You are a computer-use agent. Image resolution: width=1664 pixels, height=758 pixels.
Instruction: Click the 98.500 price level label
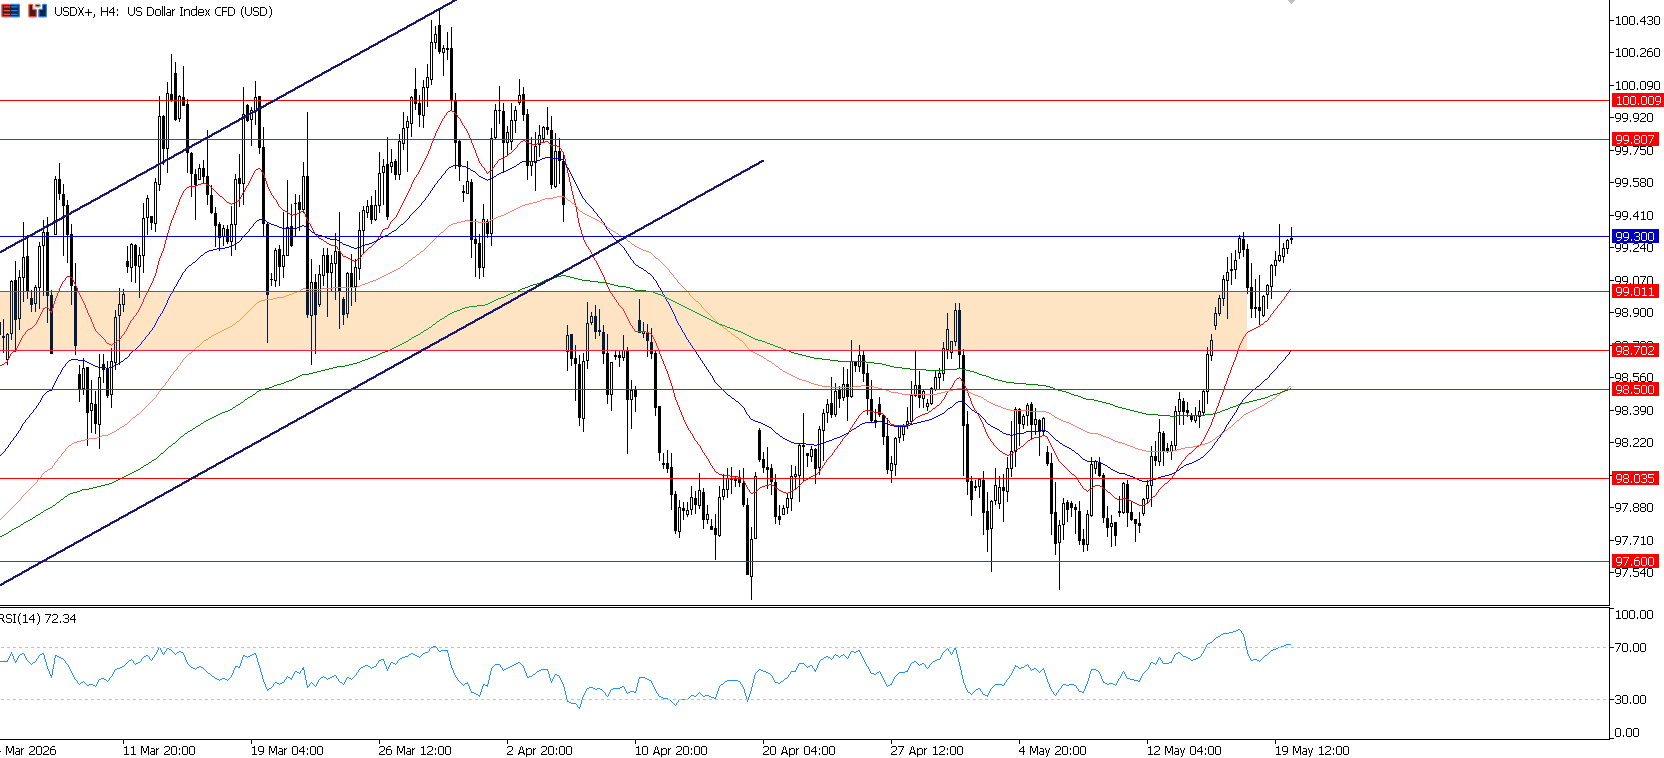(x=1634, y=390)
